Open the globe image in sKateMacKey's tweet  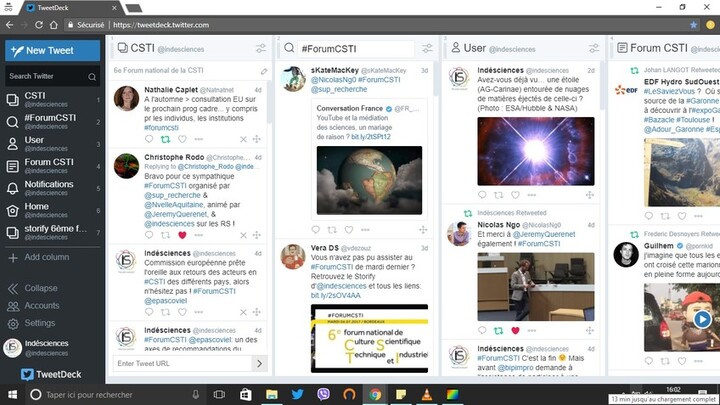click(369, 180)
